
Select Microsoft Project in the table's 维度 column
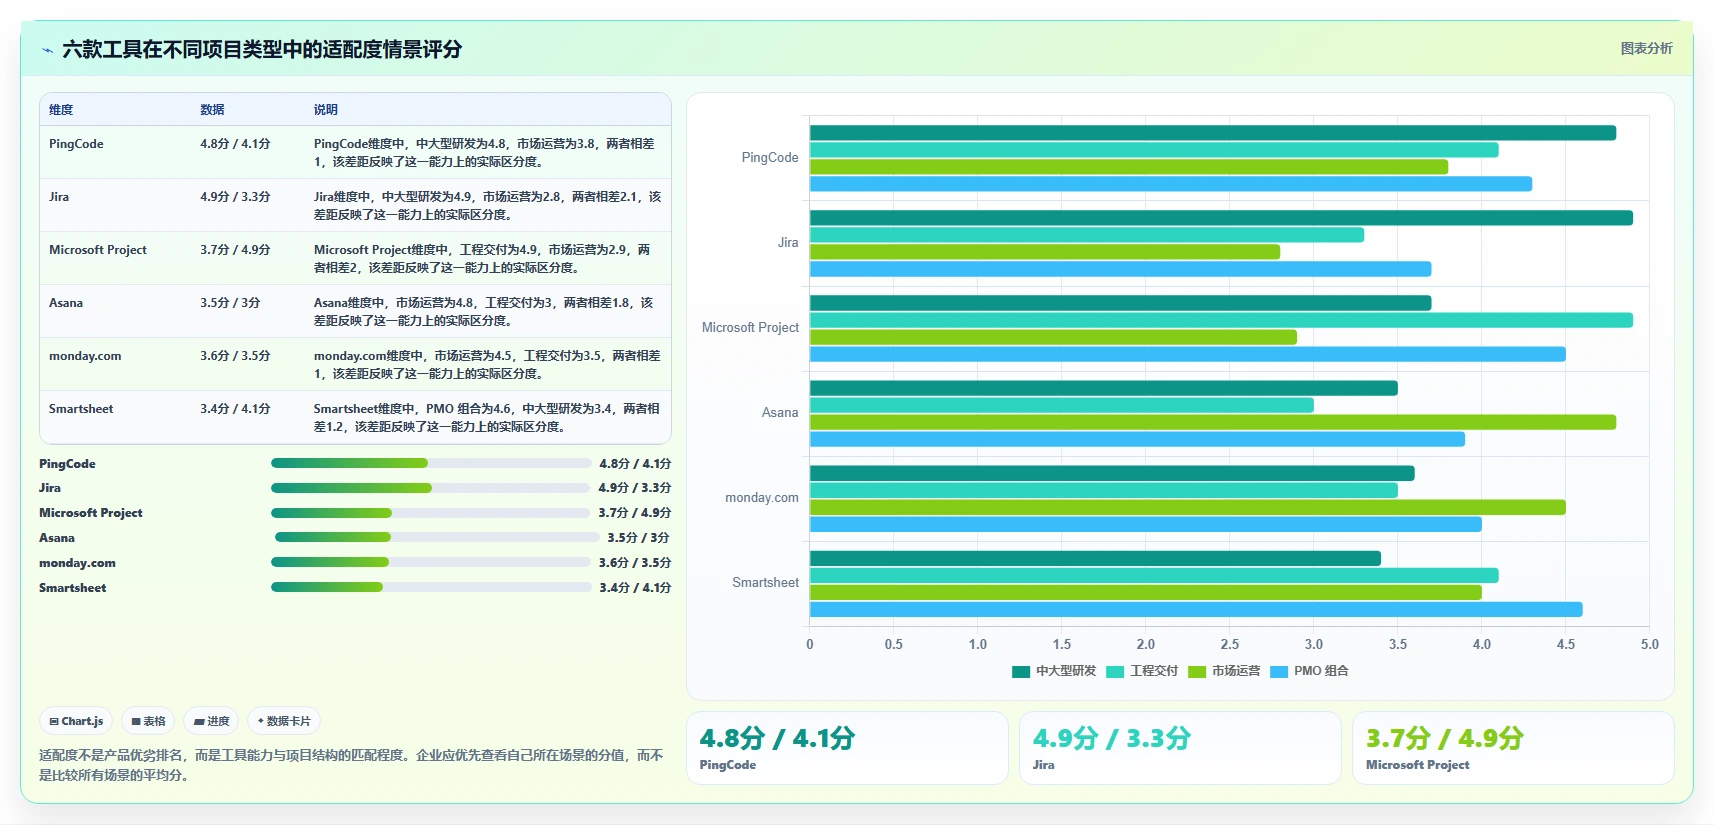point(98,250)
